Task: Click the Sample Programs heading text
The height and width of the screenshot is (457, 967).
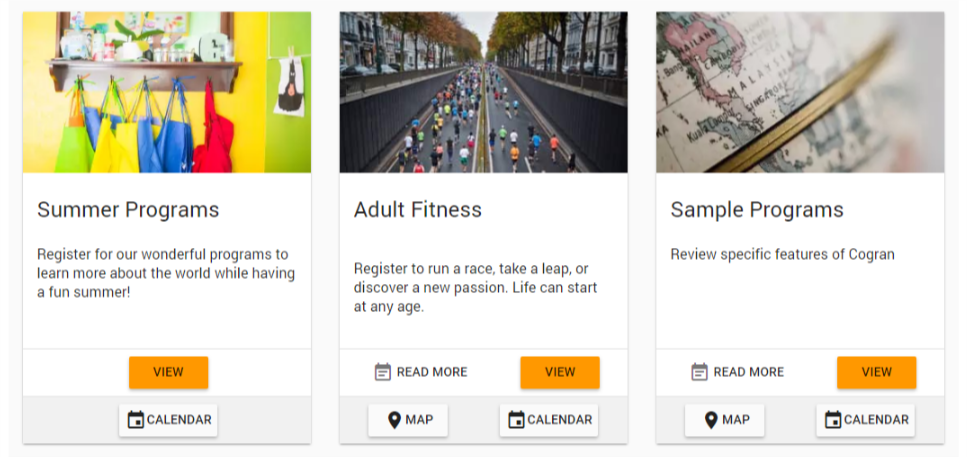Action: [x=757, y=210]
